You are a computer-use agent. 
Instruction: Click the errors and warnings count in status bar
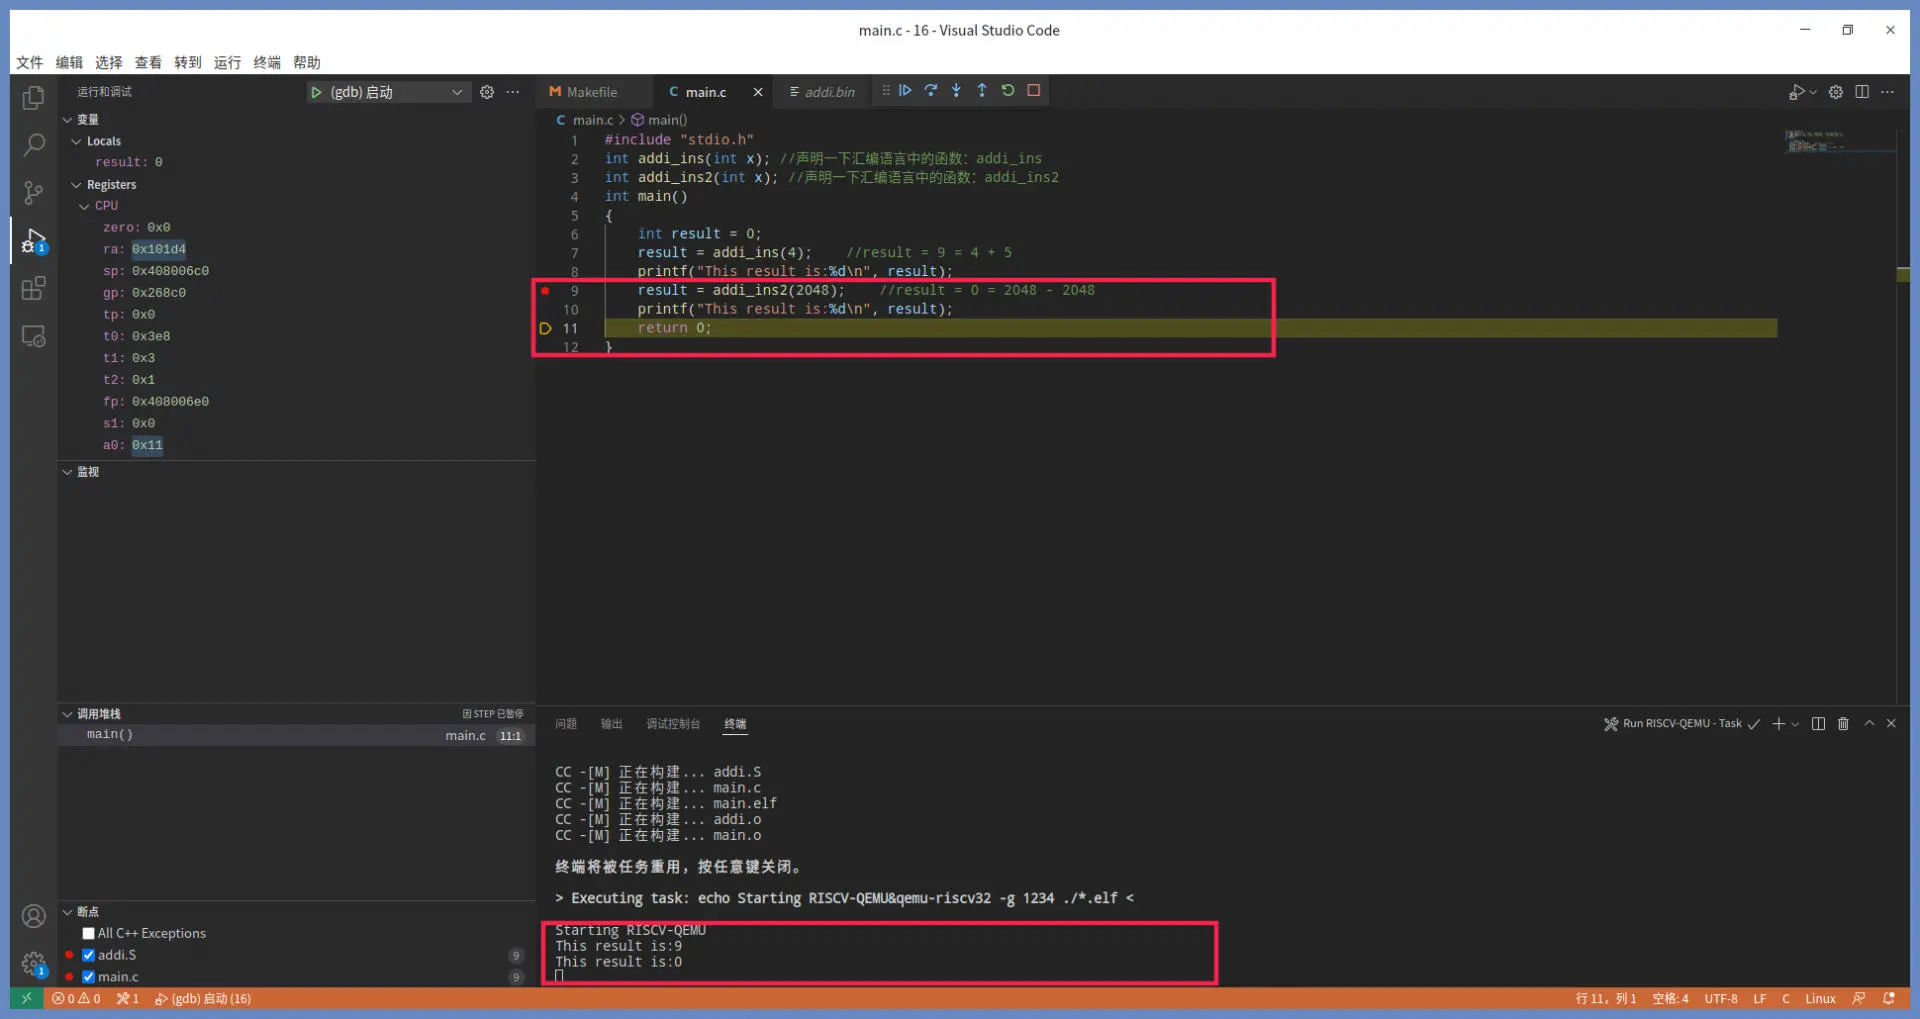pos(76,998)
